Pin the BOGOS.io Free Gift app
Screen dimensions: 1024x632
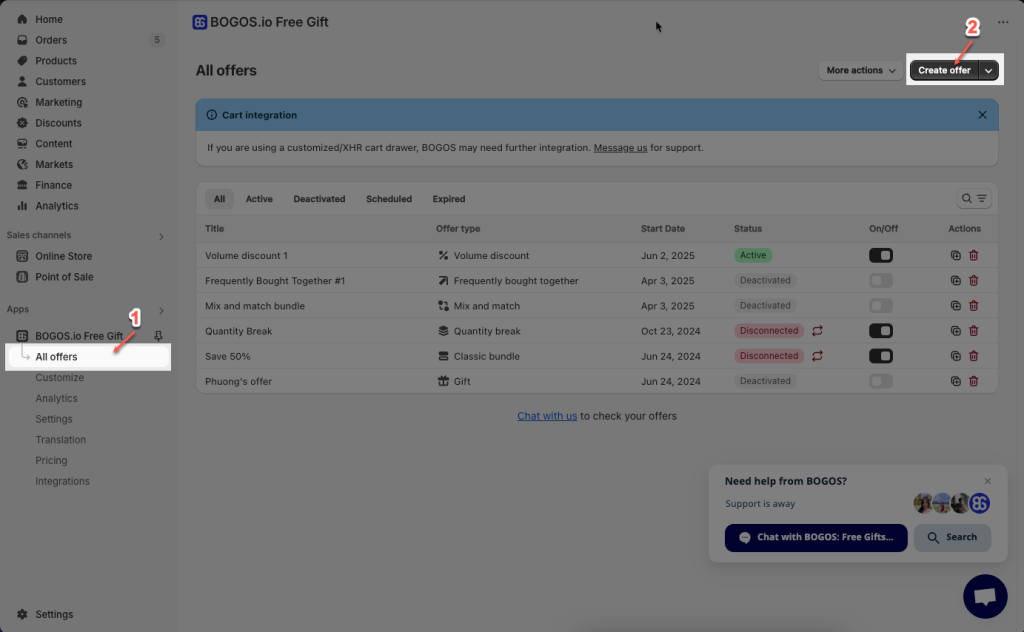point(158,336)
